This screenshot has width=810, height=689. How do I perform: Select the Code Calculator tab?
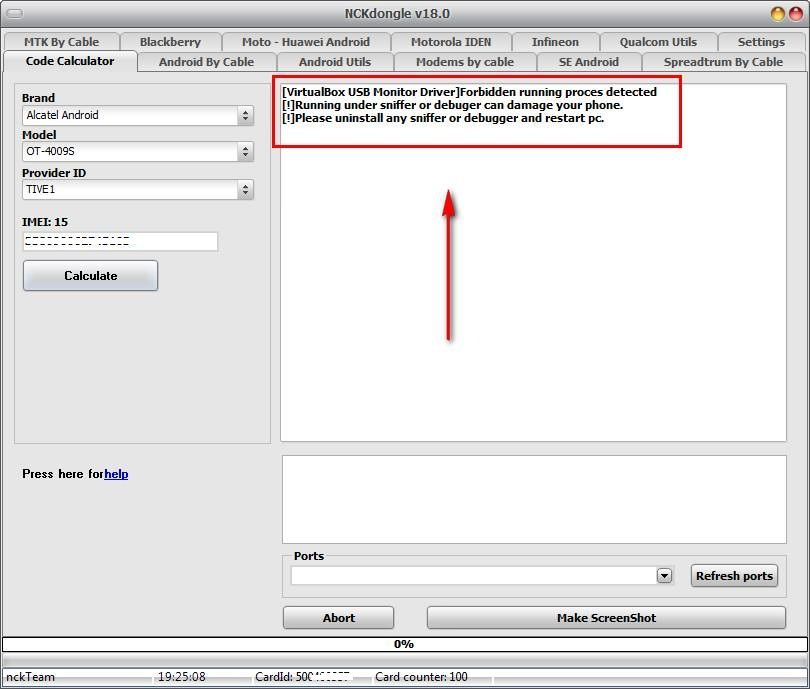[70, 61]
